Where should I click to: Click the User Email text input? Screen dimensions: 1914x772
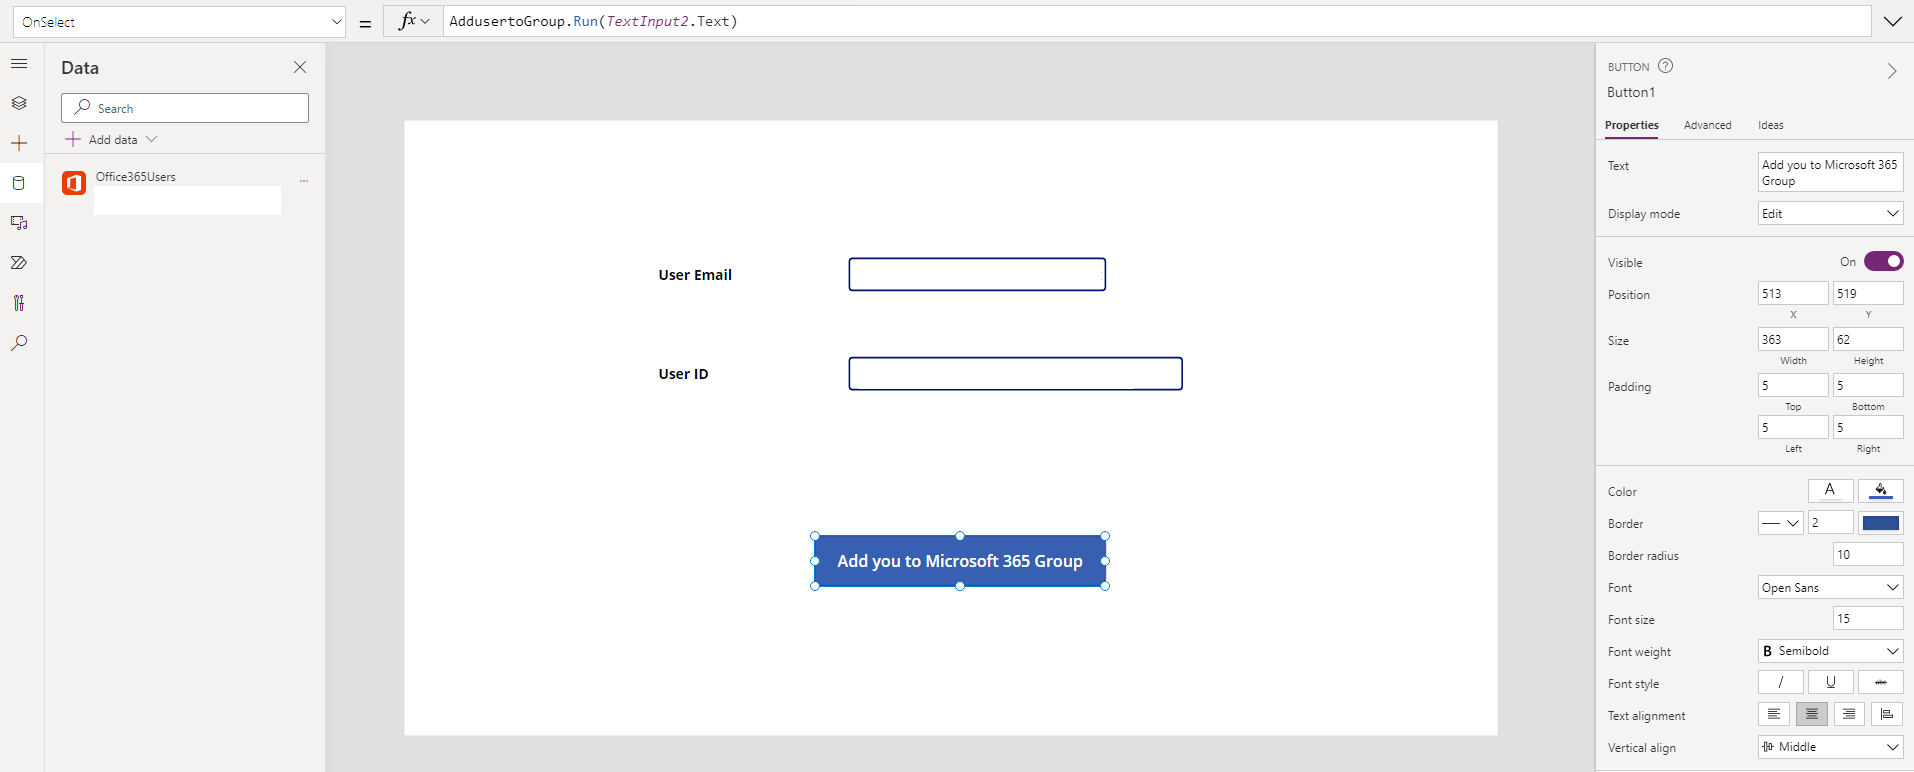click(977, 274)
